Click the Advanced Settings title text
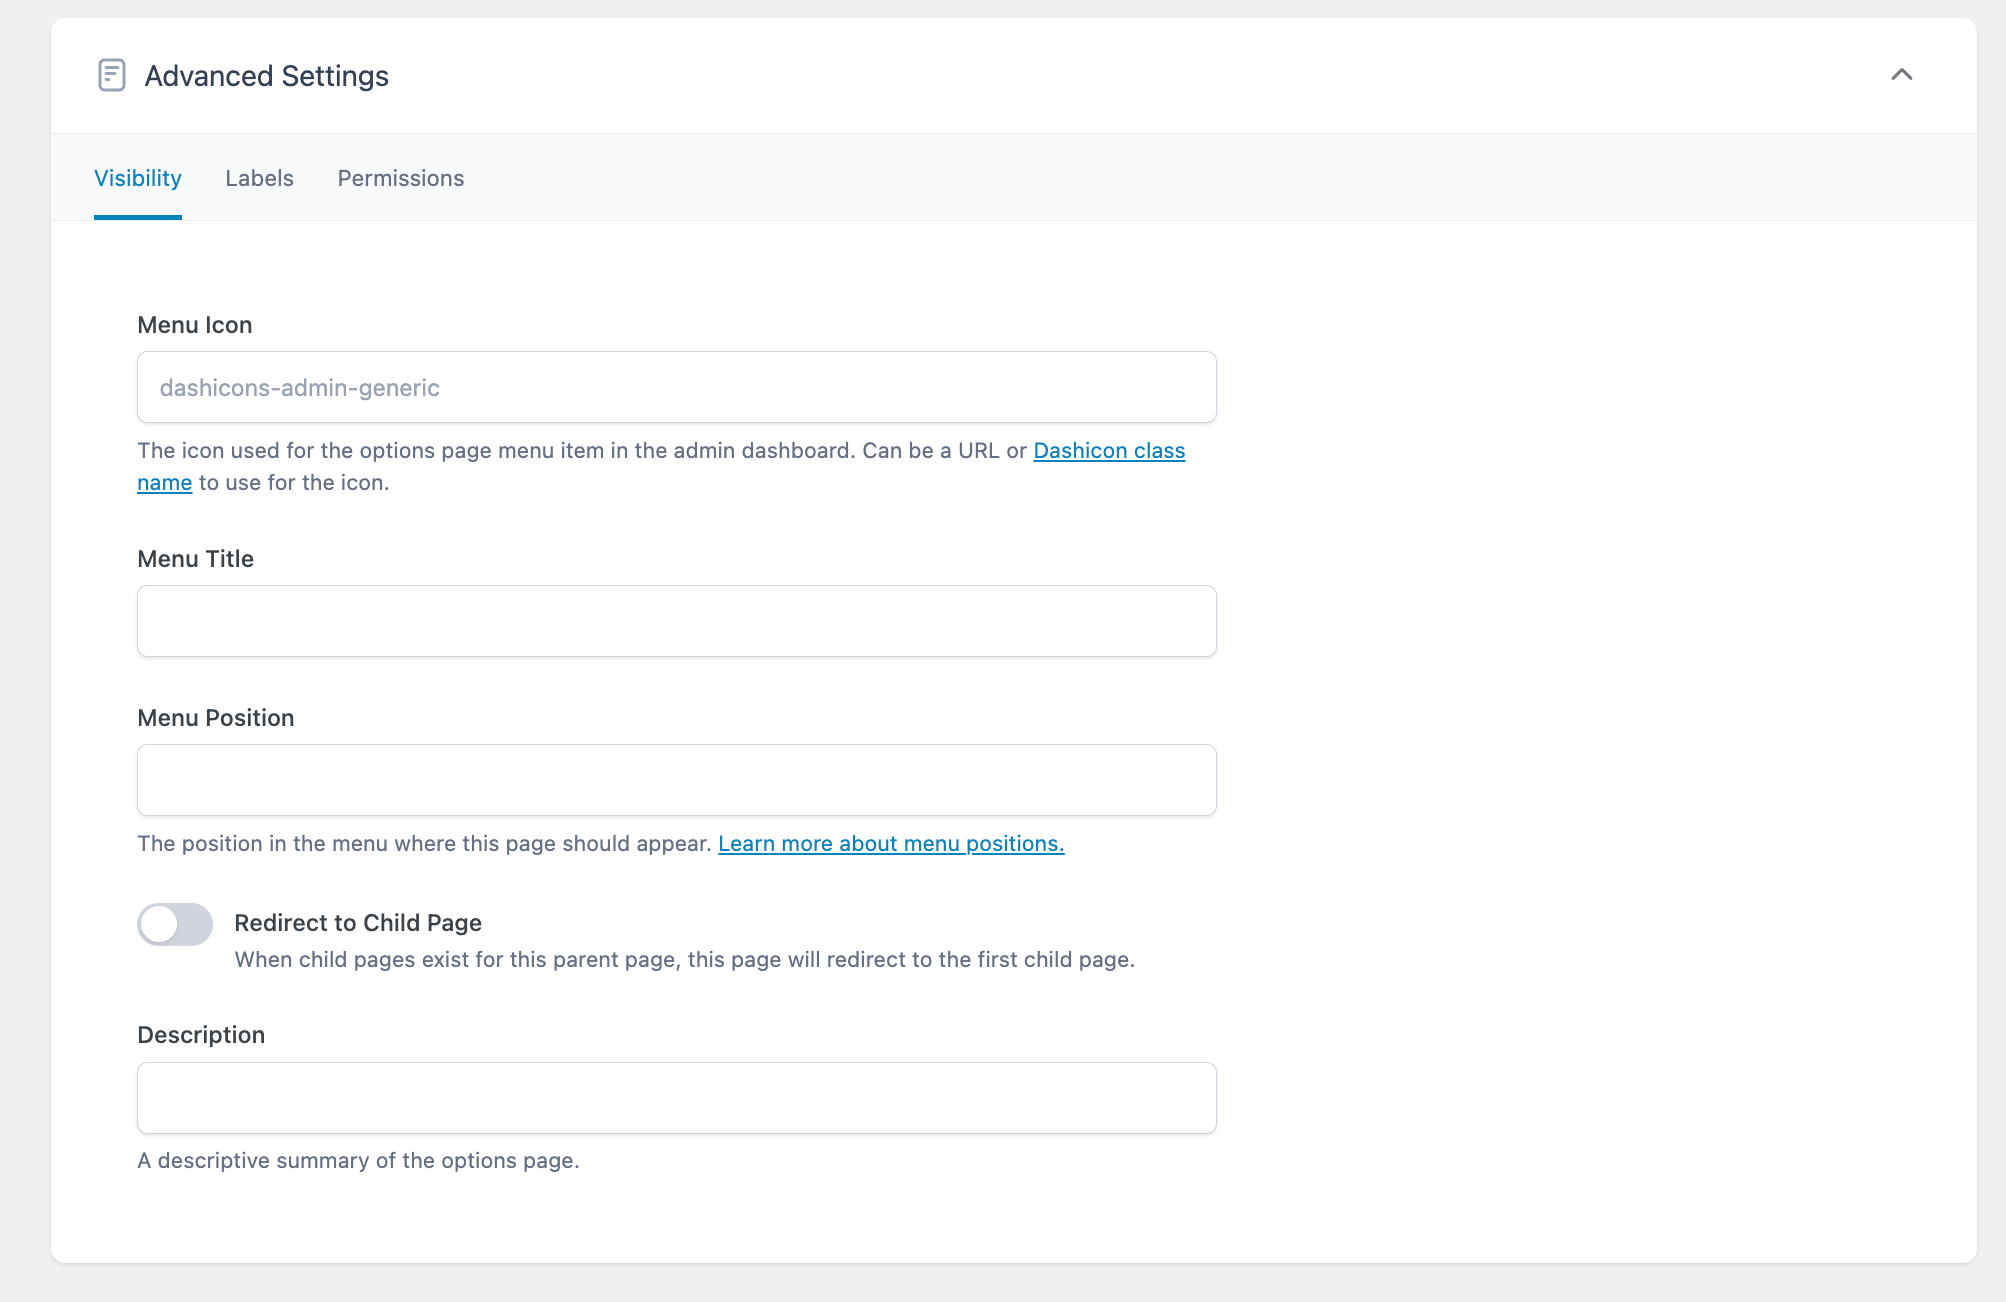This screenshot has width=2006, height=1302. [x=267, y=75]
